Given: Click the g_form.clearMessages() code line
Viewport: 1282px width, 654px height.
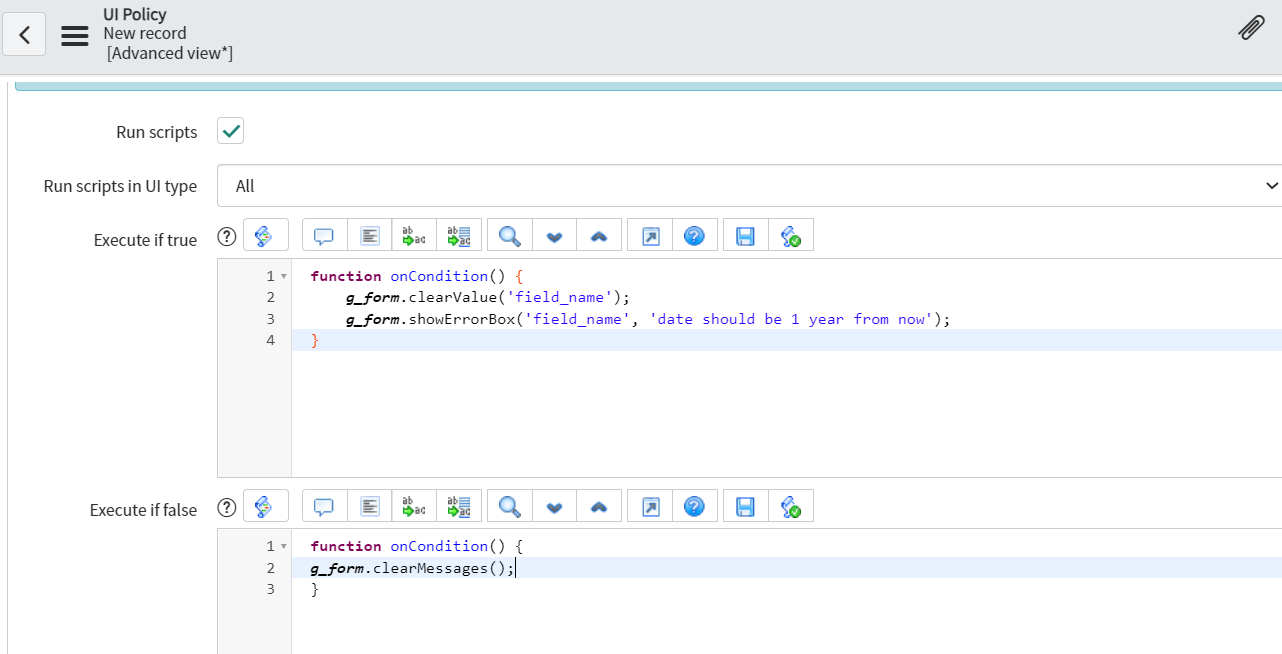Looking at the screenshot, I should [413, 568].
